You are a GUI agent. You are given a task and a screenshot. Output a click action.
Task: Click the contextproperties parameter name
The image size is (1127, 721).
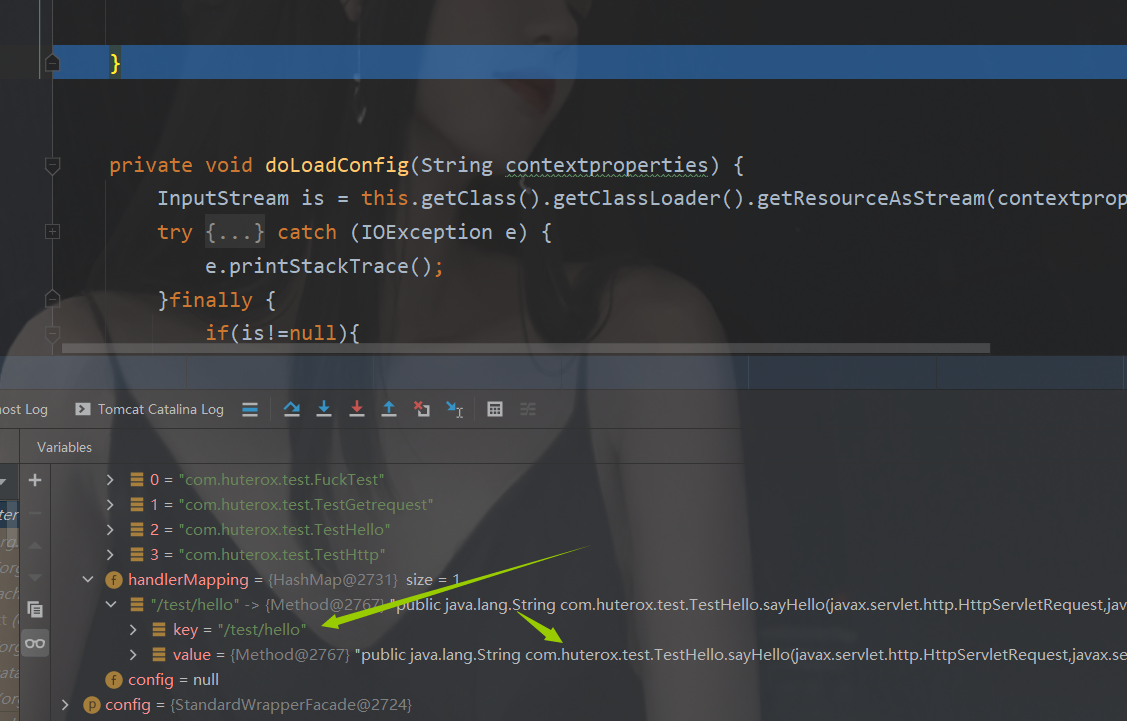(607, 165)
